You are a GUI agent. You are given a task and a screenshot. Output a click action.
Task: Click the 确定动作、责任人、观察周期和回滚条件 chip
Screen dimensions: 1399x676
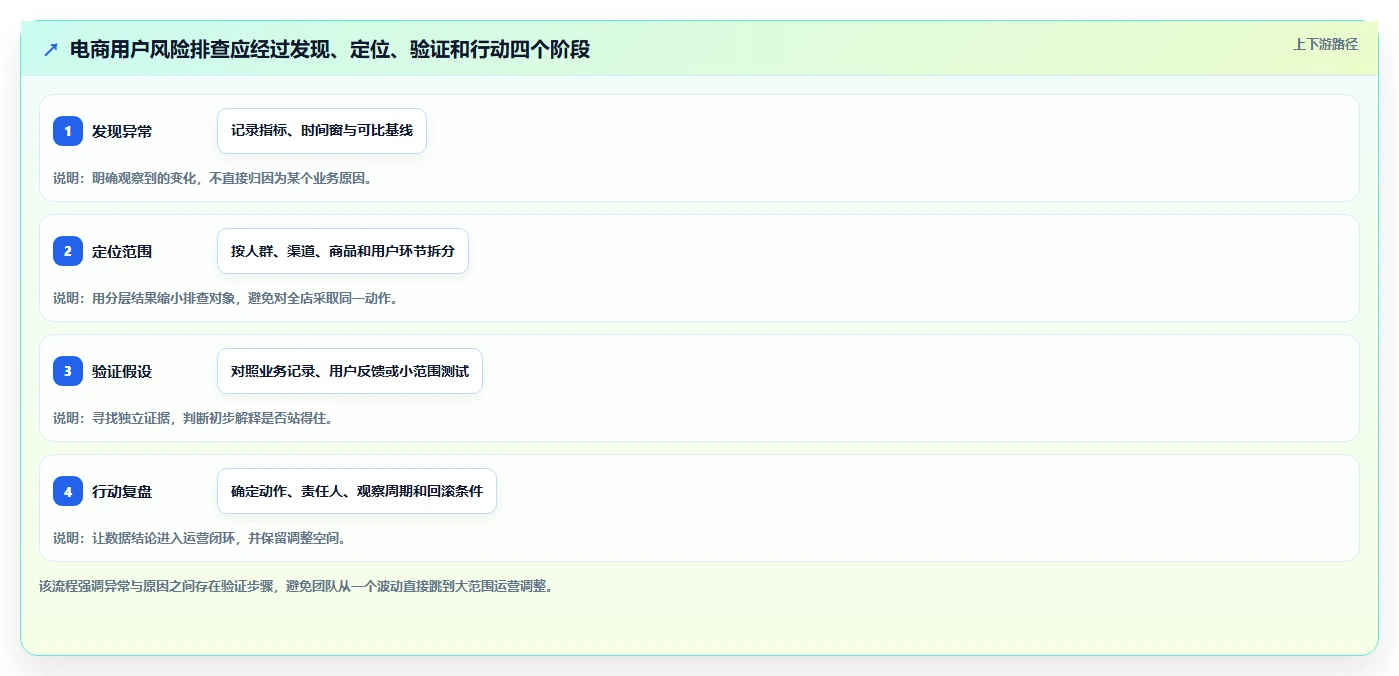coord(357,491)
